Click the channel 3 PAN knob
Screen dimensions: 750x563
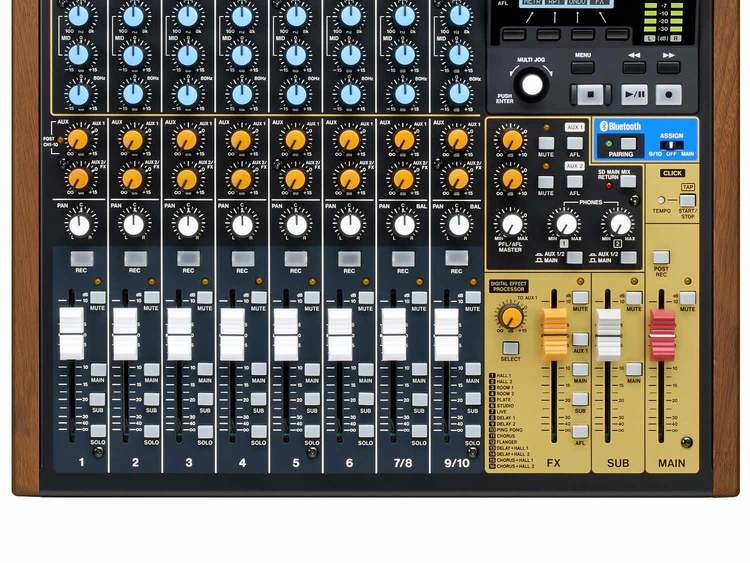pyautogui.click(x=188, y=225)
